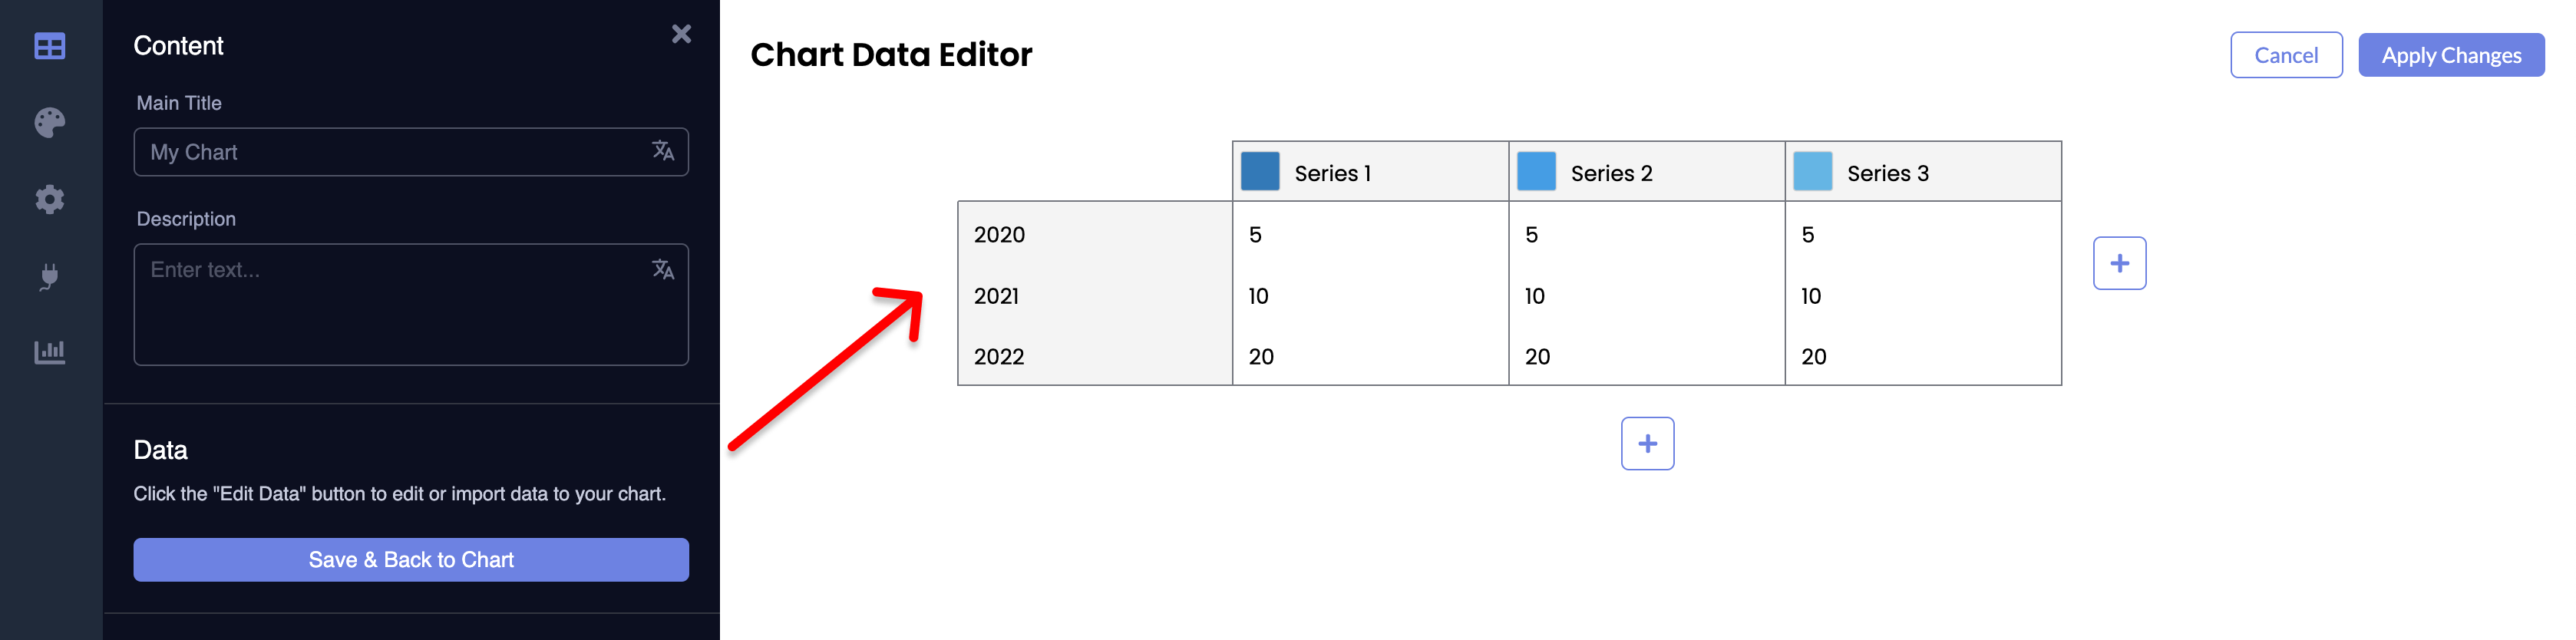
Task: Click the Cancel button
Action: [x=2285, y=55]
